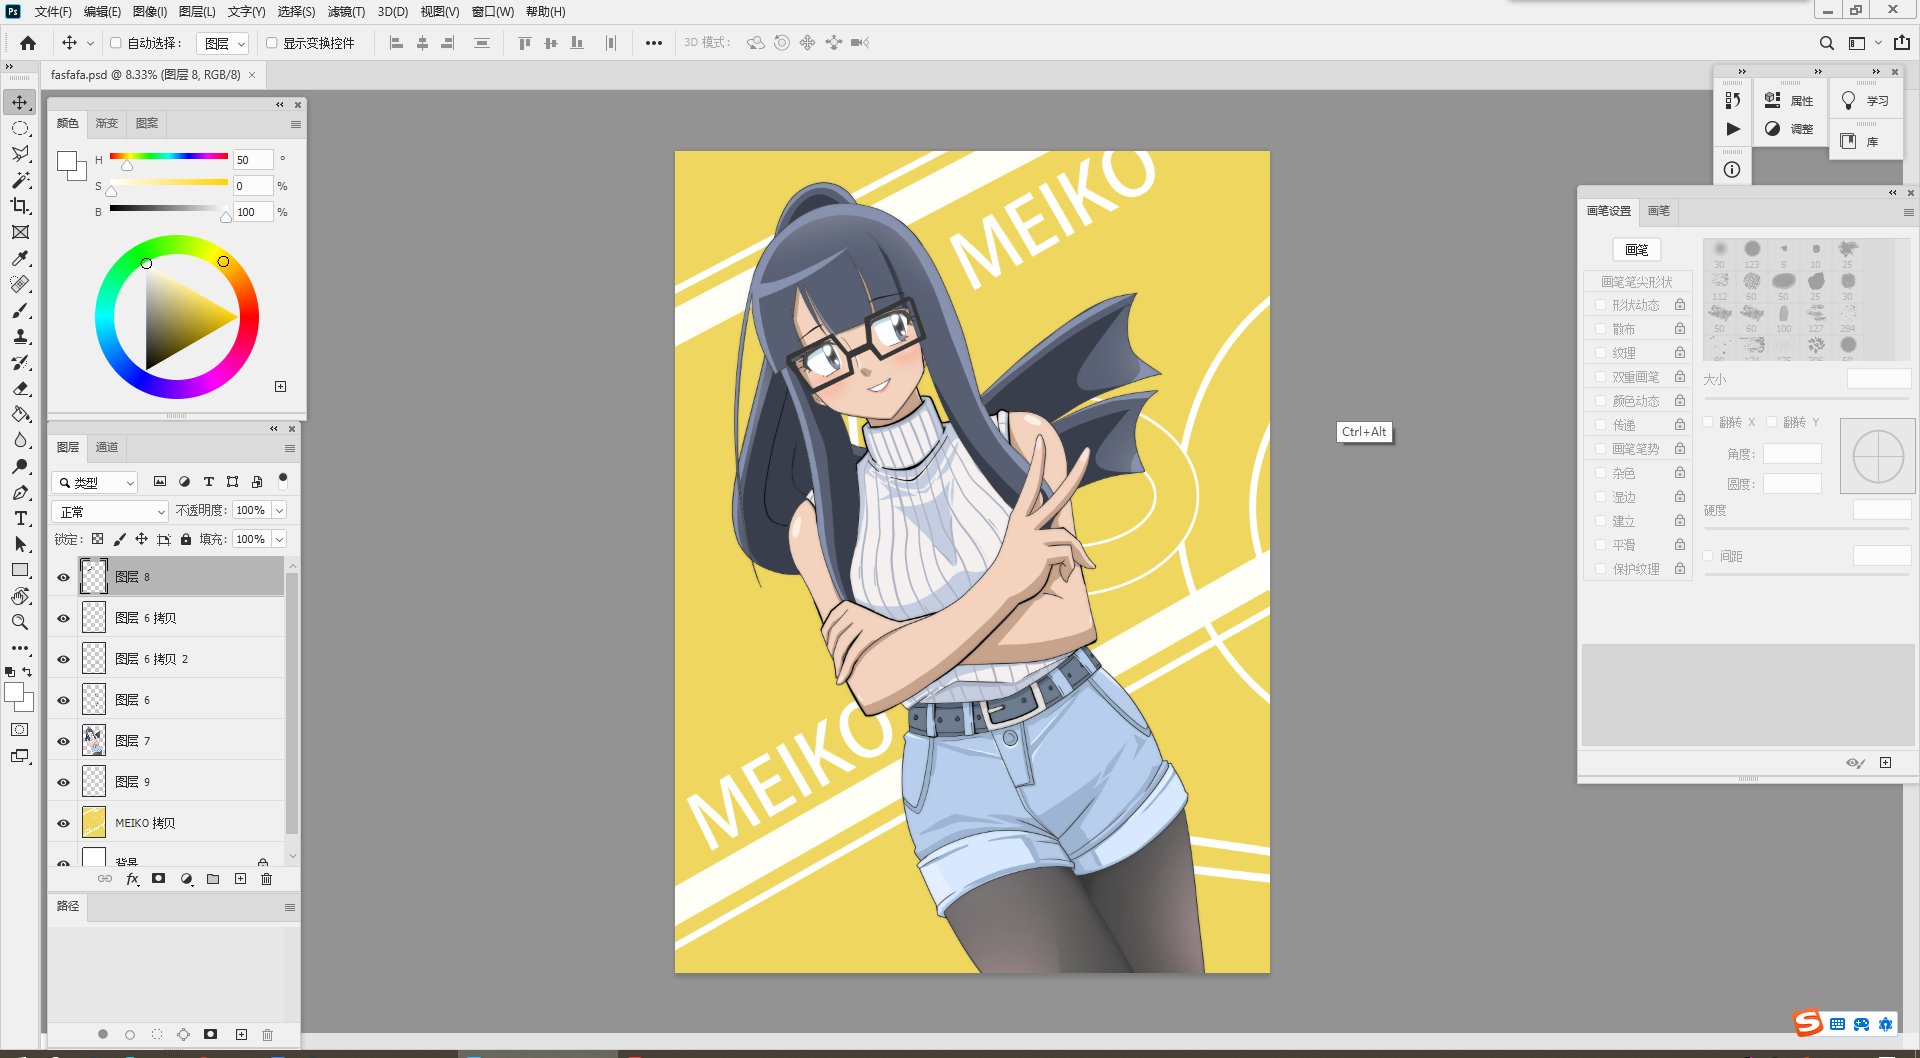Switch to the 通道 tab

pyautogui.click(x=107, y=447)
